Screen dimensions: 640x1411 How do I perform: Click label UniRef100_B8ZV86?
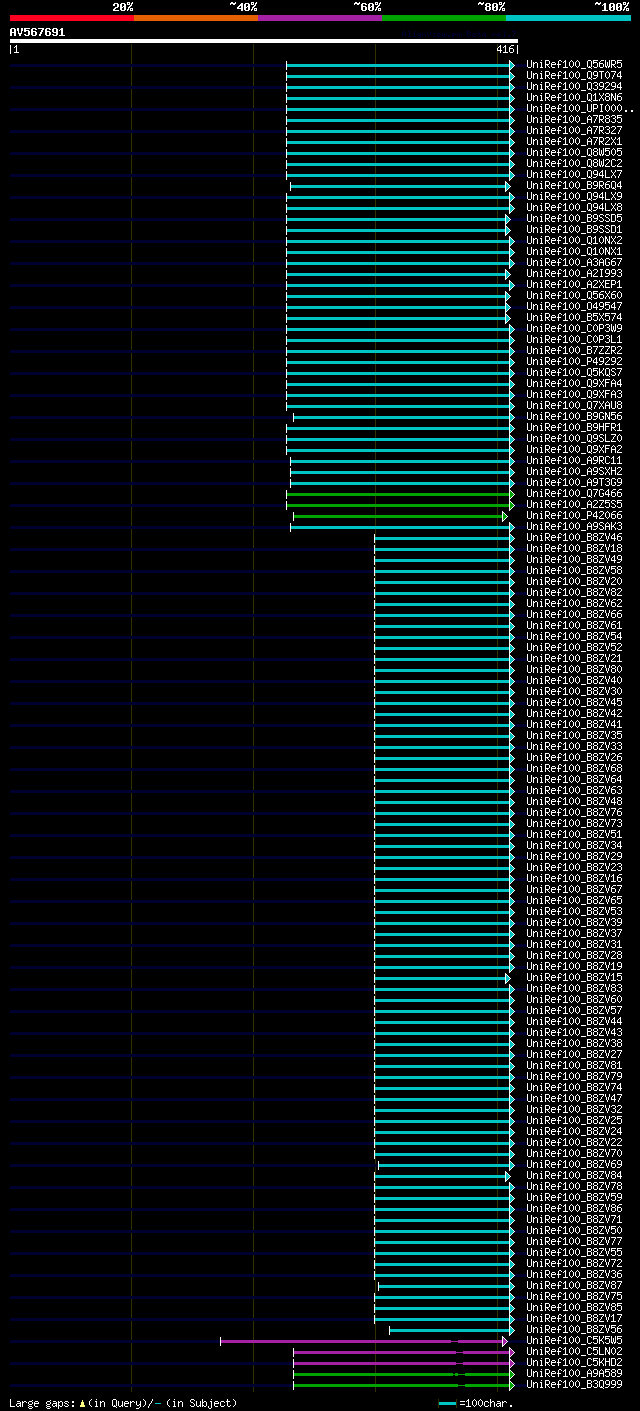(574, 1208)
